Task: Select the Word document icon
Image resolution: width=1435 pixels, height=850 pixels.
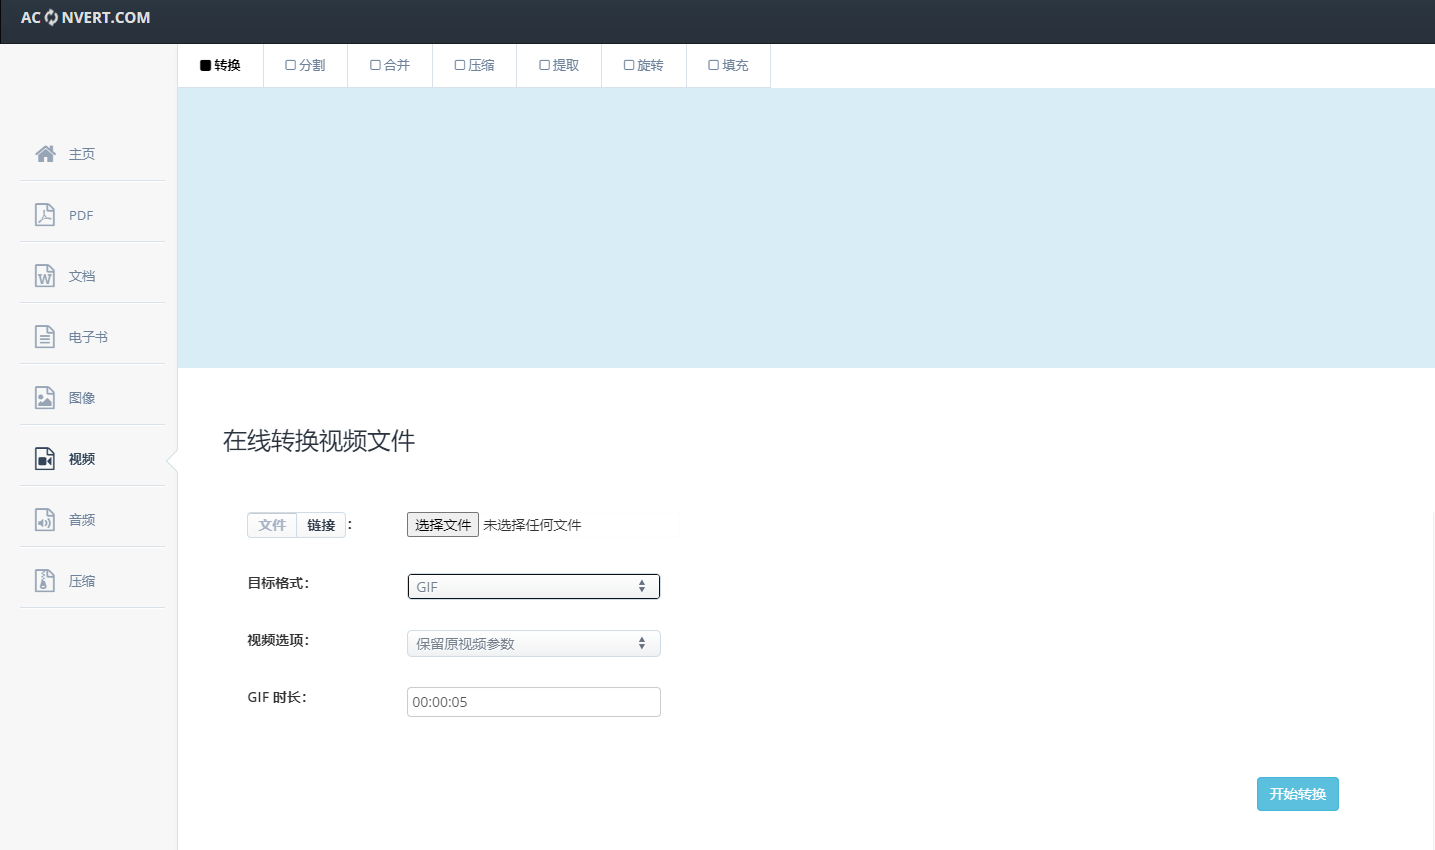Action: [45, 276]
